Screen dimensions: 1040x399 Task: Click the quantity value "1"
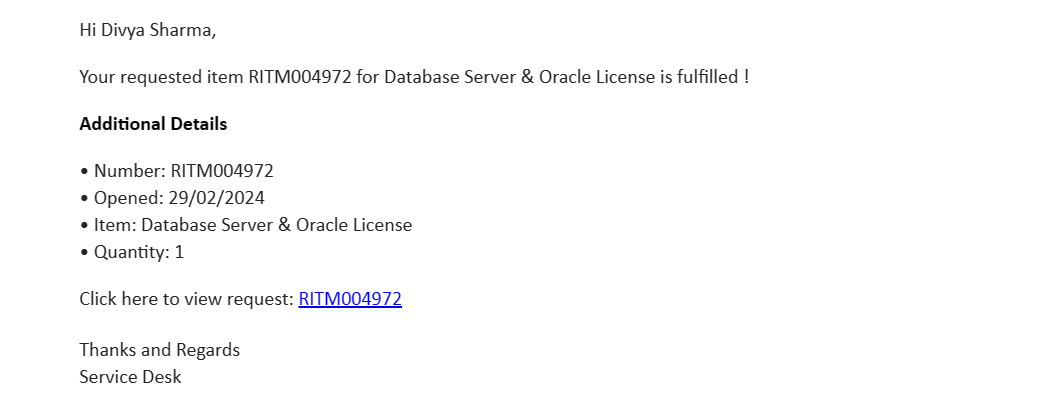pos(179,253)
